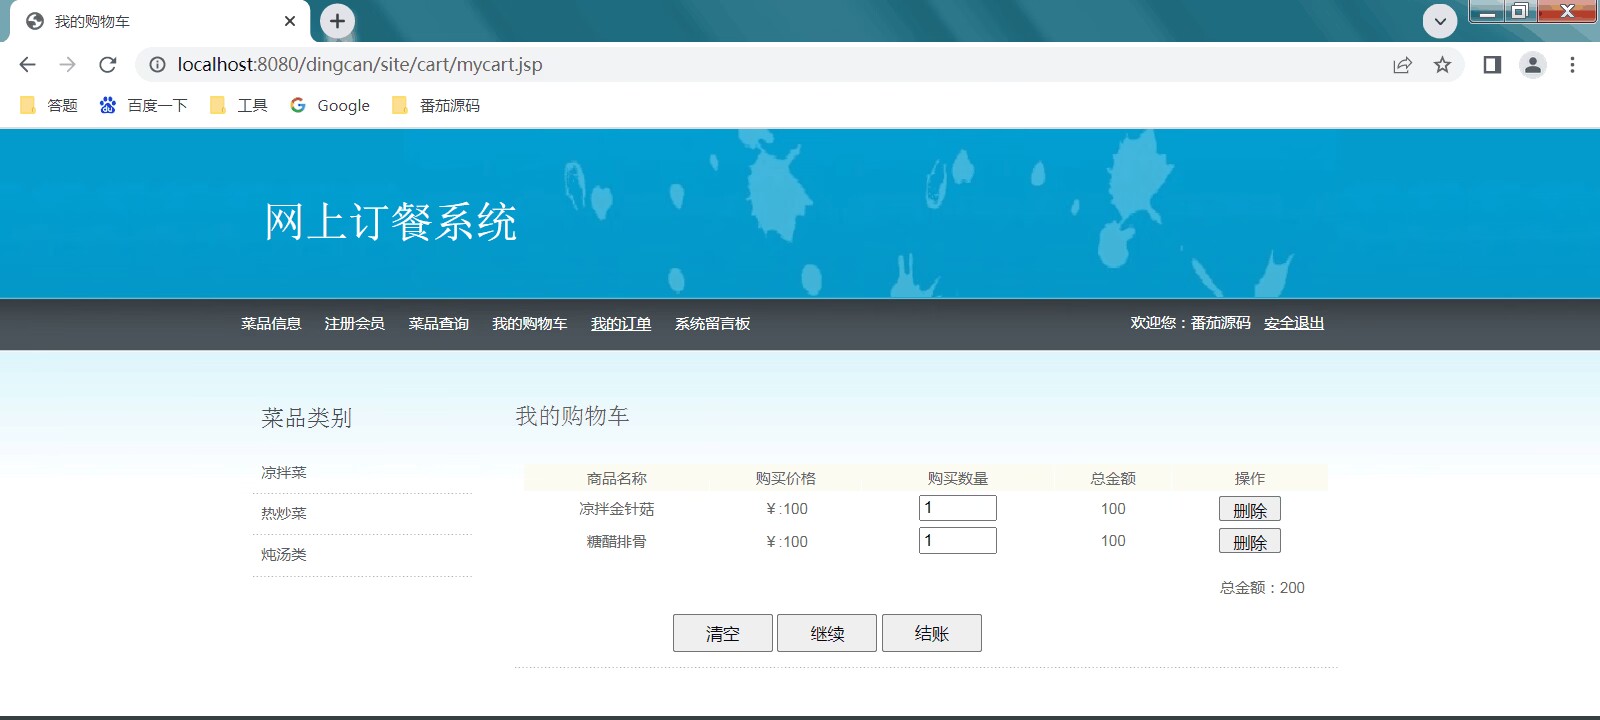
Task: Open tab search chevron button
Action: 1440,21
